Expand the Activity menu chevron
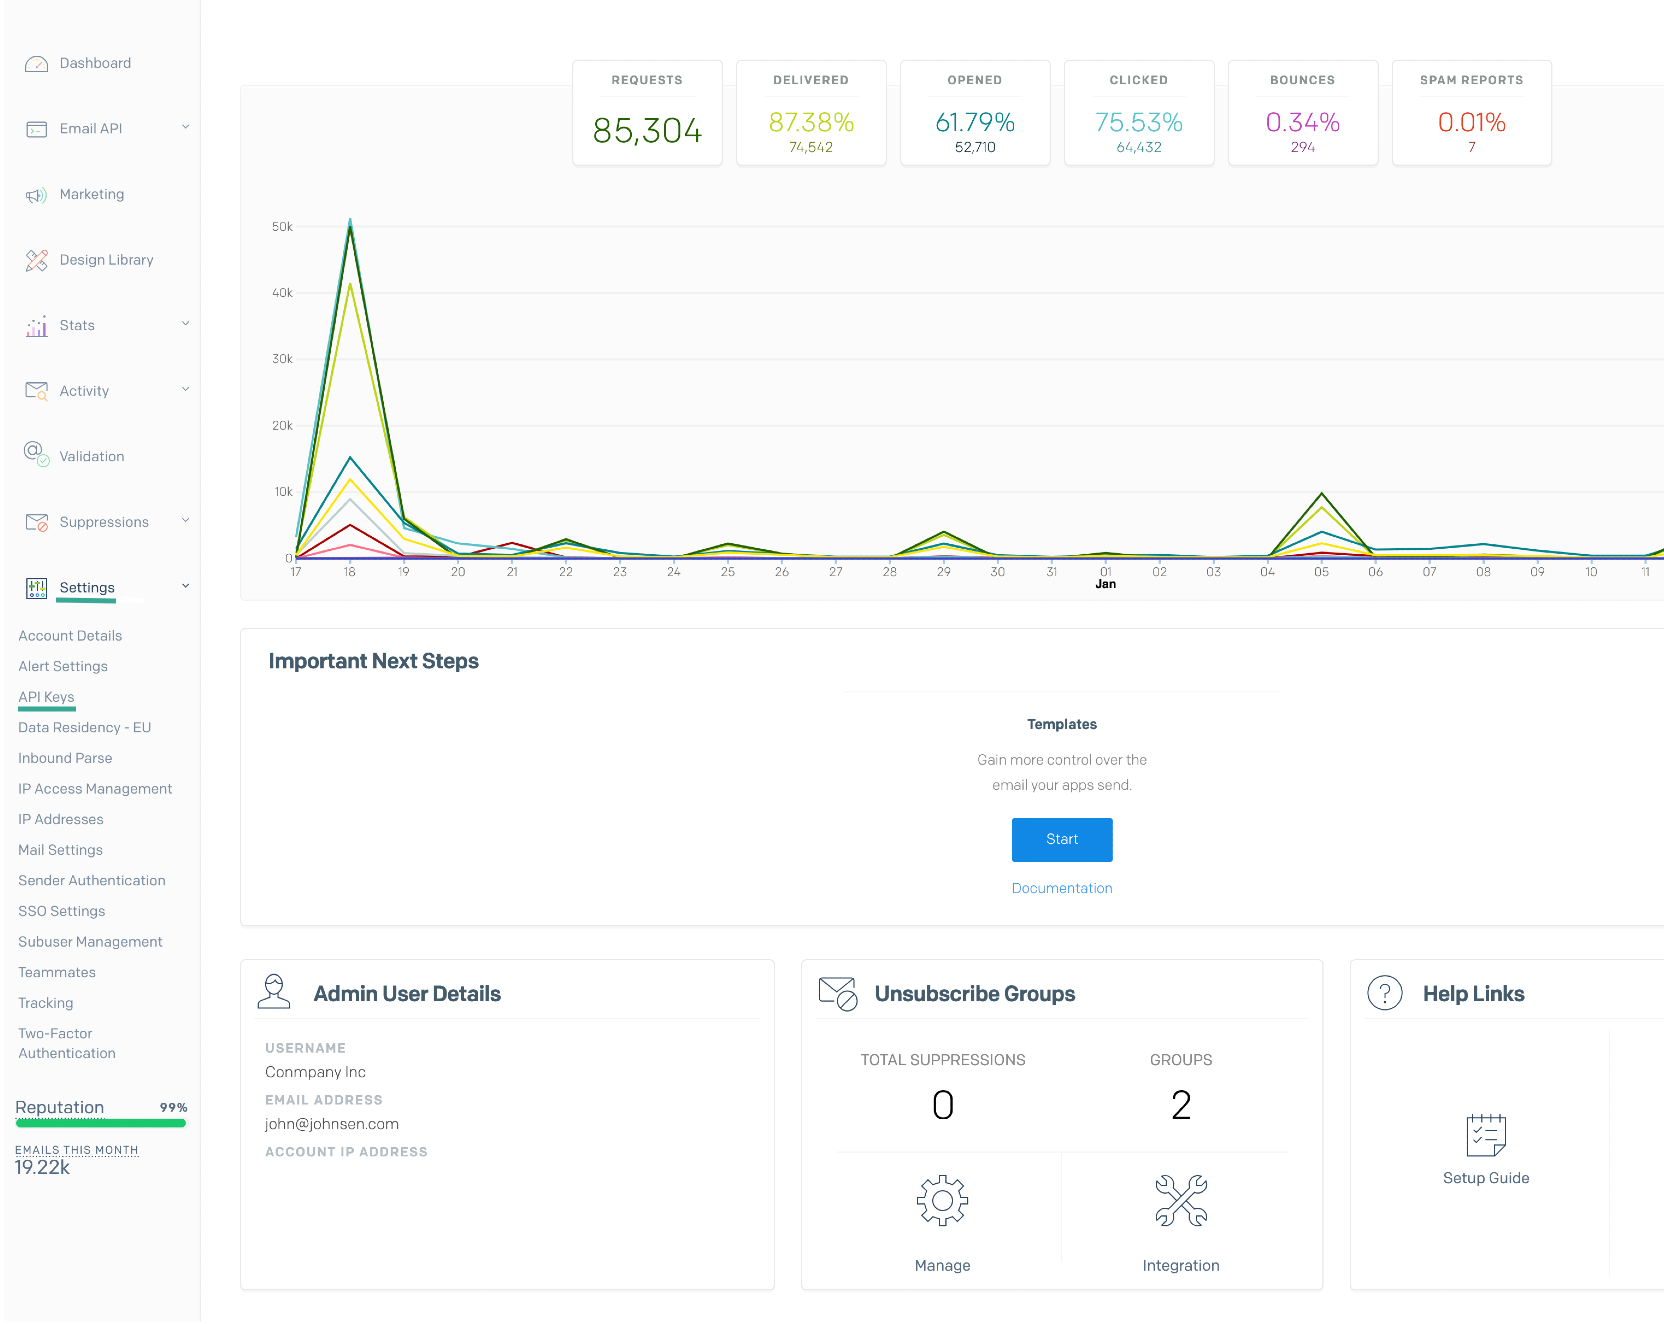The image size is (1664, 1324). [x=185, y=390]
